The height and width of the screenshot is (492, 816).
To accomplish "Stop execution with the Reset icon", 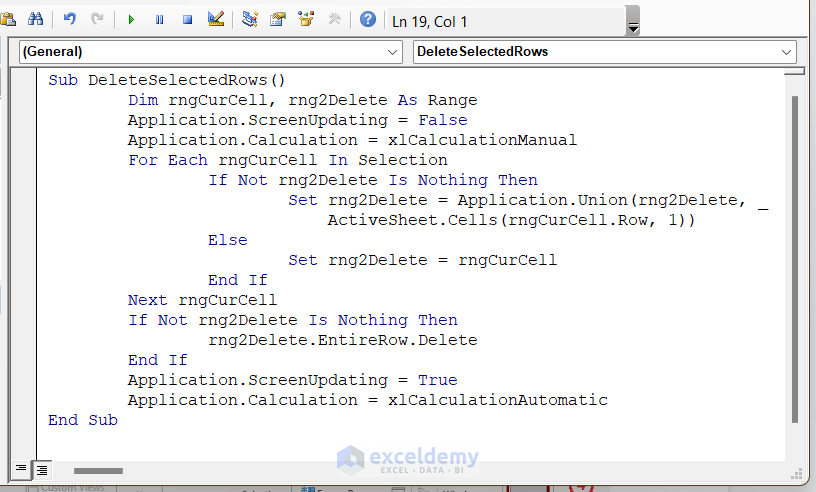I will point(187,20).
